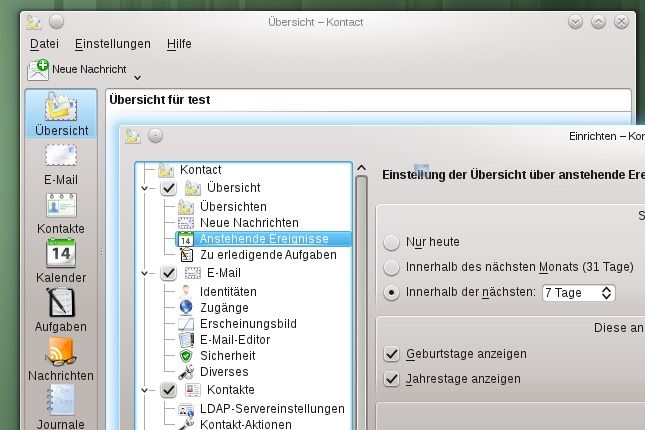645x430 pixels.
Task: Click pin button in Einrichten dialog
Action: (155, 136)
